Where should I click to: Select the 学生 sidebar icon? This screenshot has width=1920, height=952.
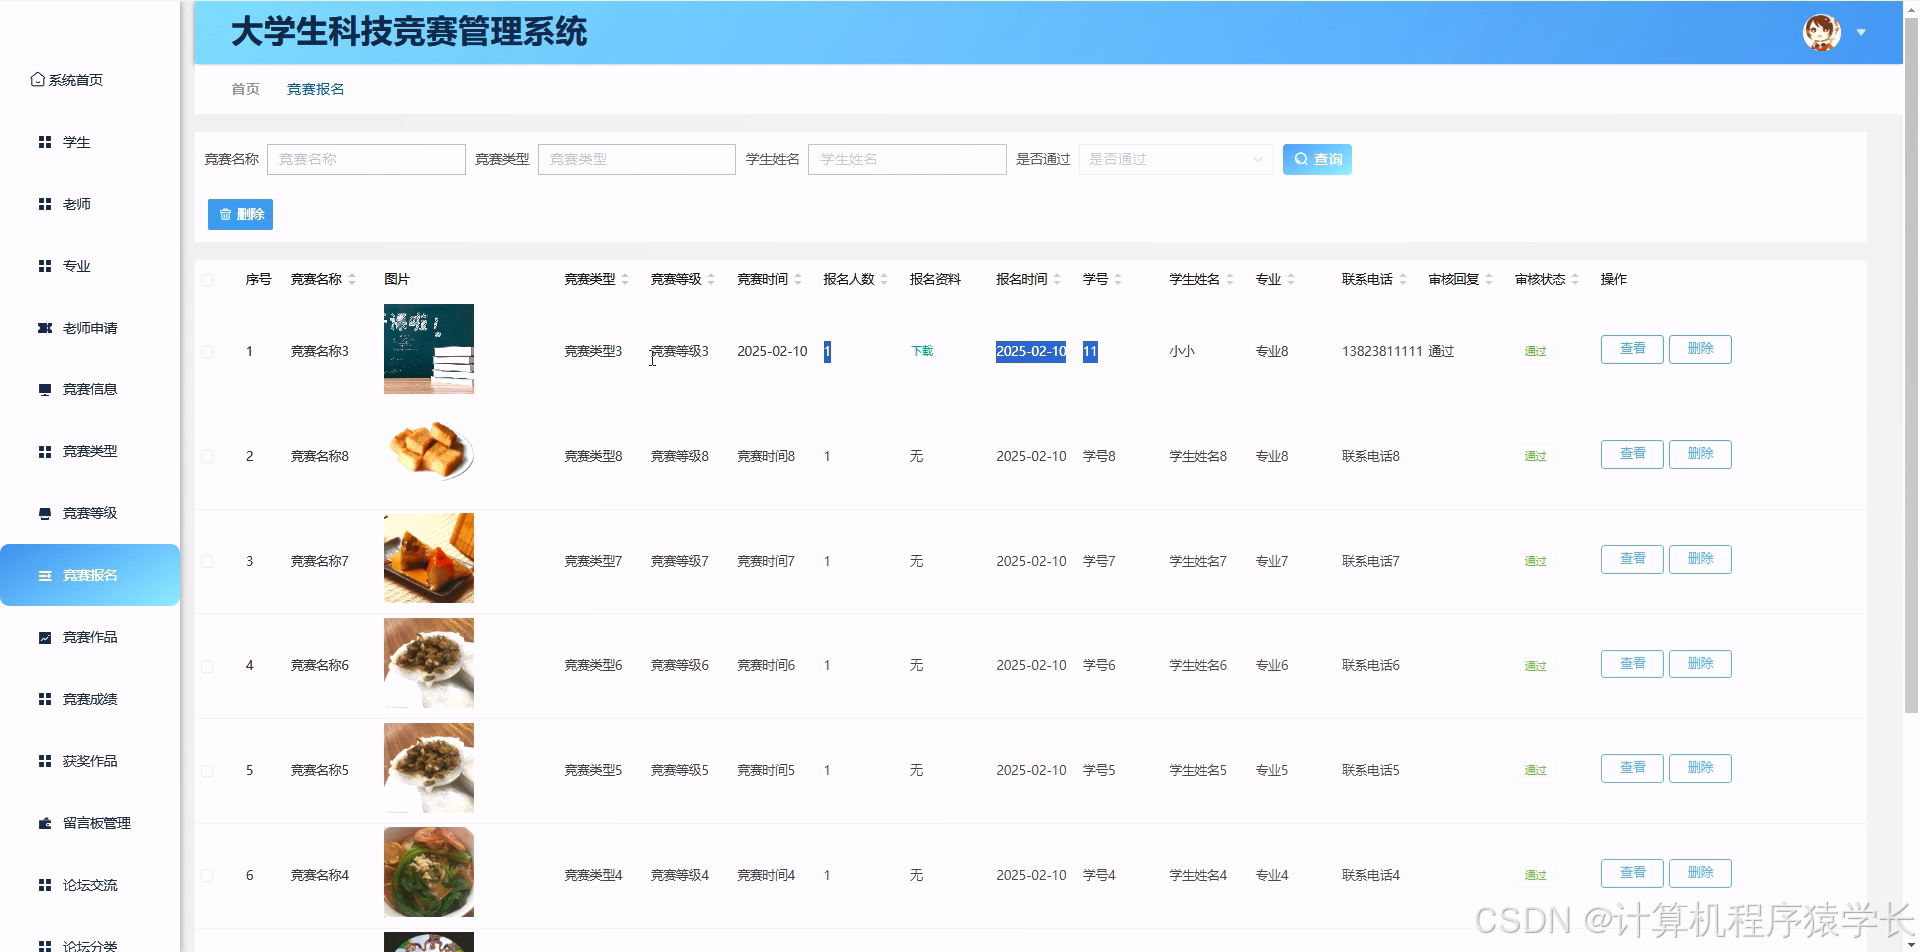pyautogui.click(x=44, y=142)
